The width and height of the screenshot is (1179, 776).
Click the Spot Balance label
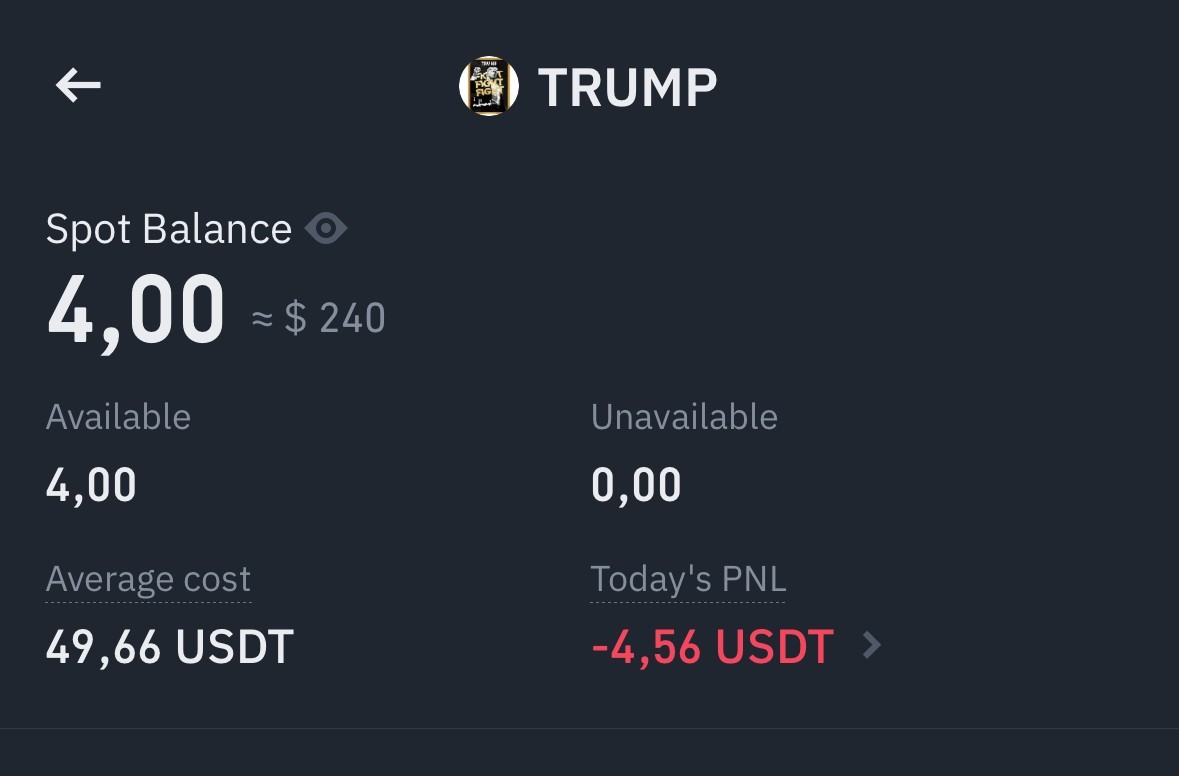[168, 229]
